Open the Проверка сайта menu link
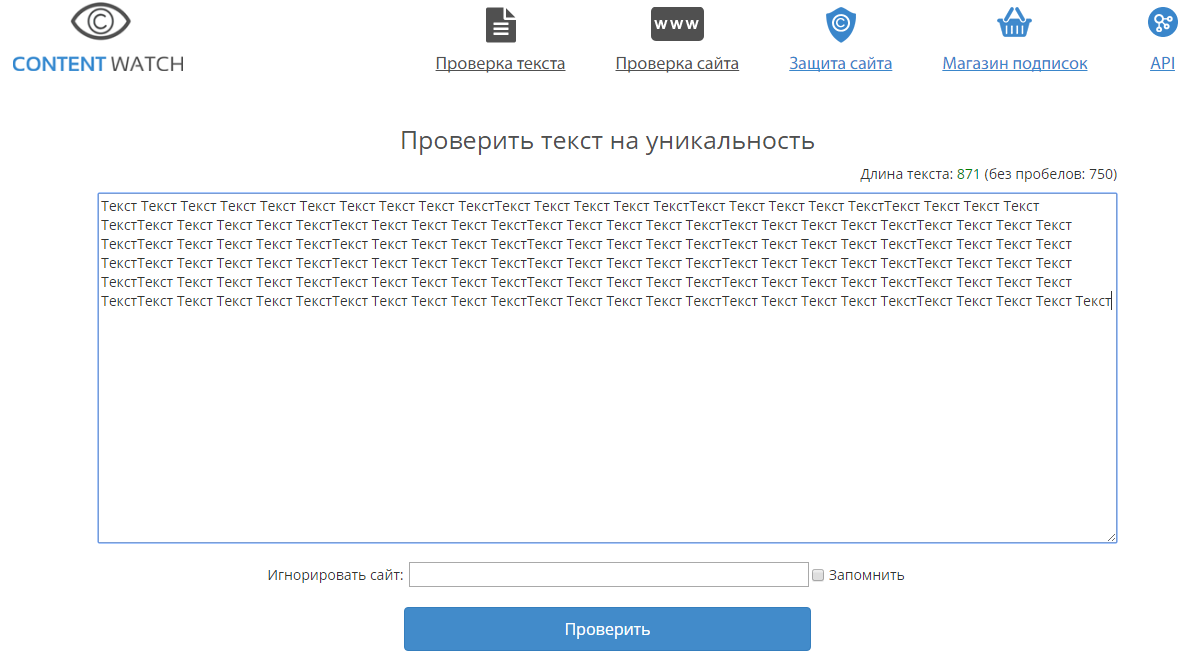Image resolution: width=1201 pixels, height=657 pixels. pyautogui.click(x=677, y=64)
